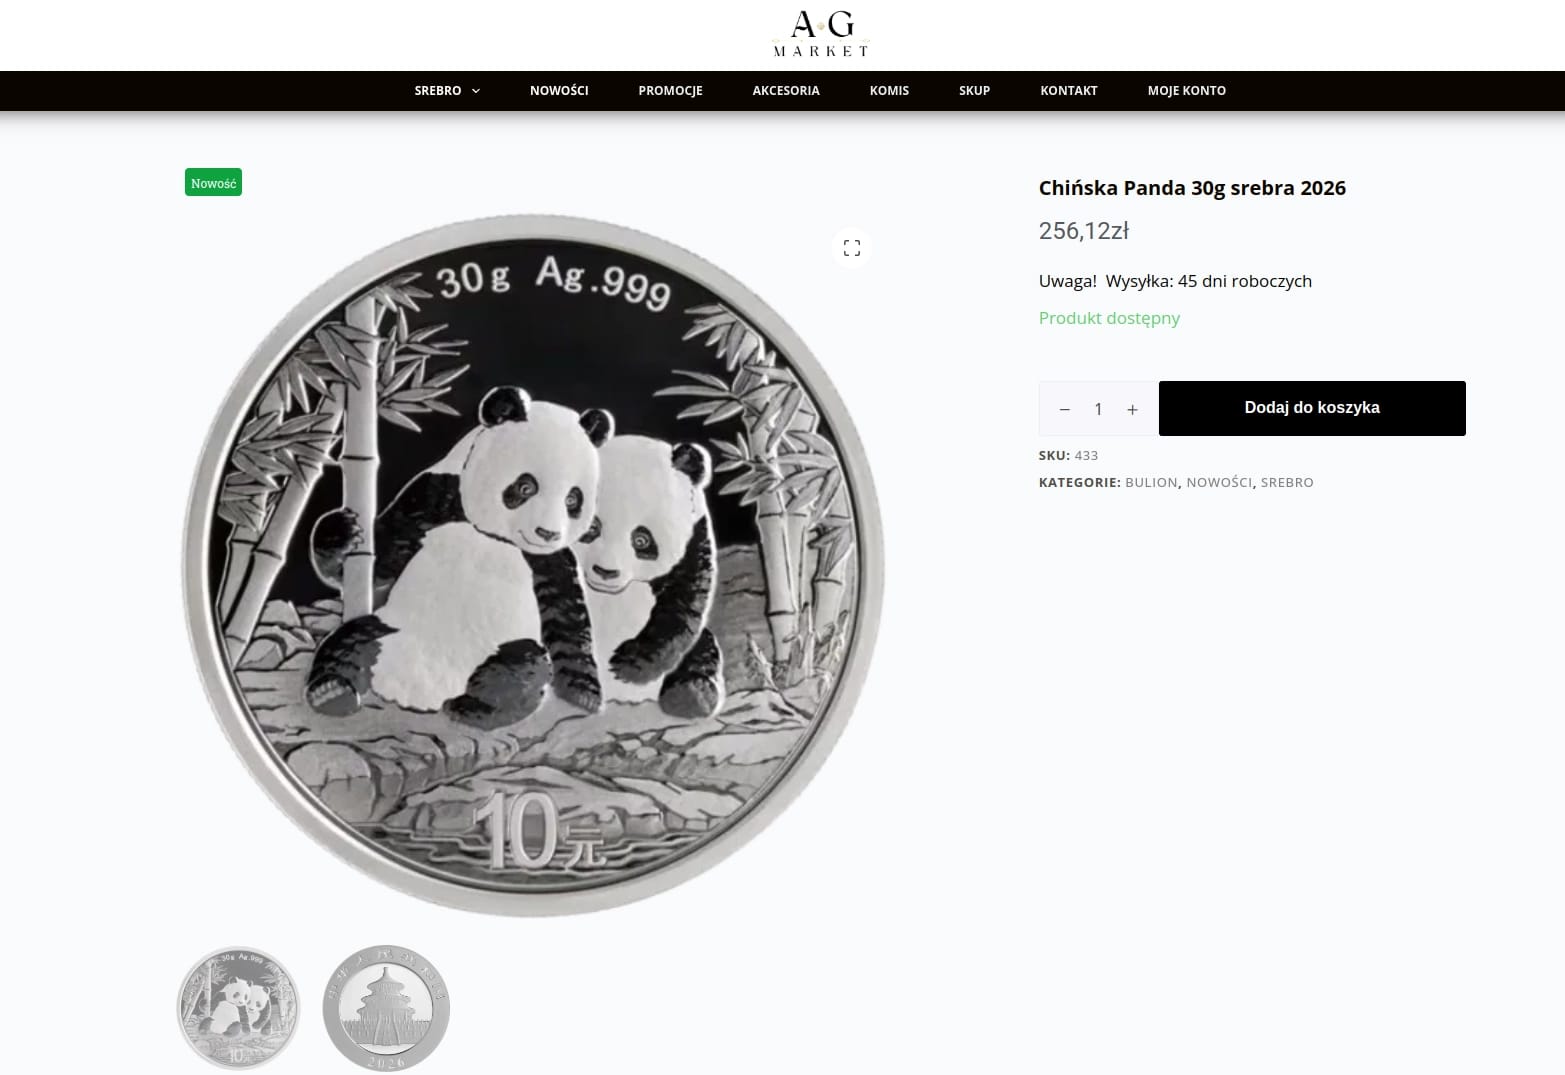
Task: Expand the Srebro menu chevron
Action: pos(476,91)
